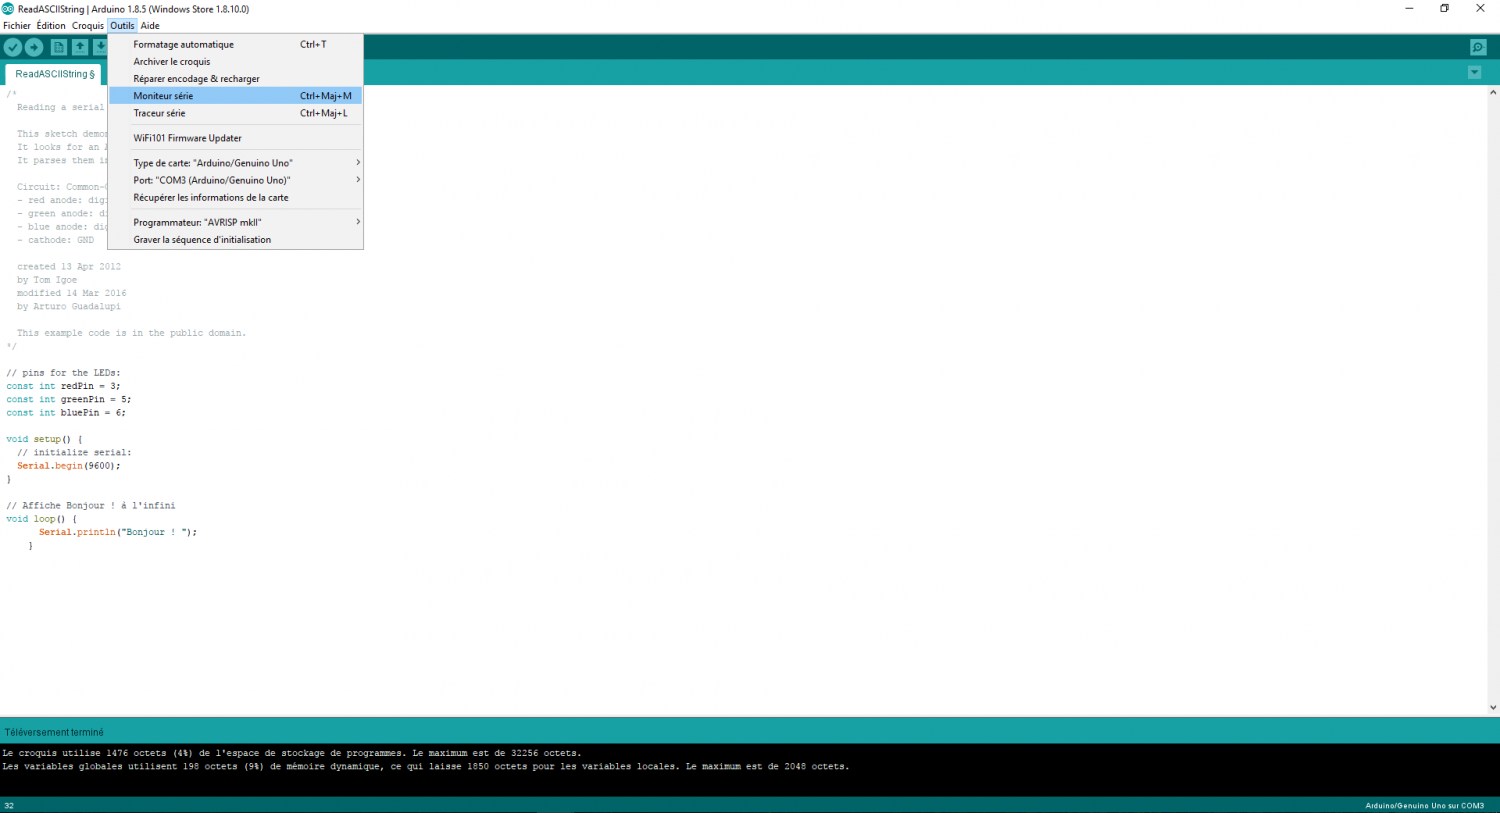Click the Save sketch icon
The image size is (1500, 813).
(x=101, y=46)
